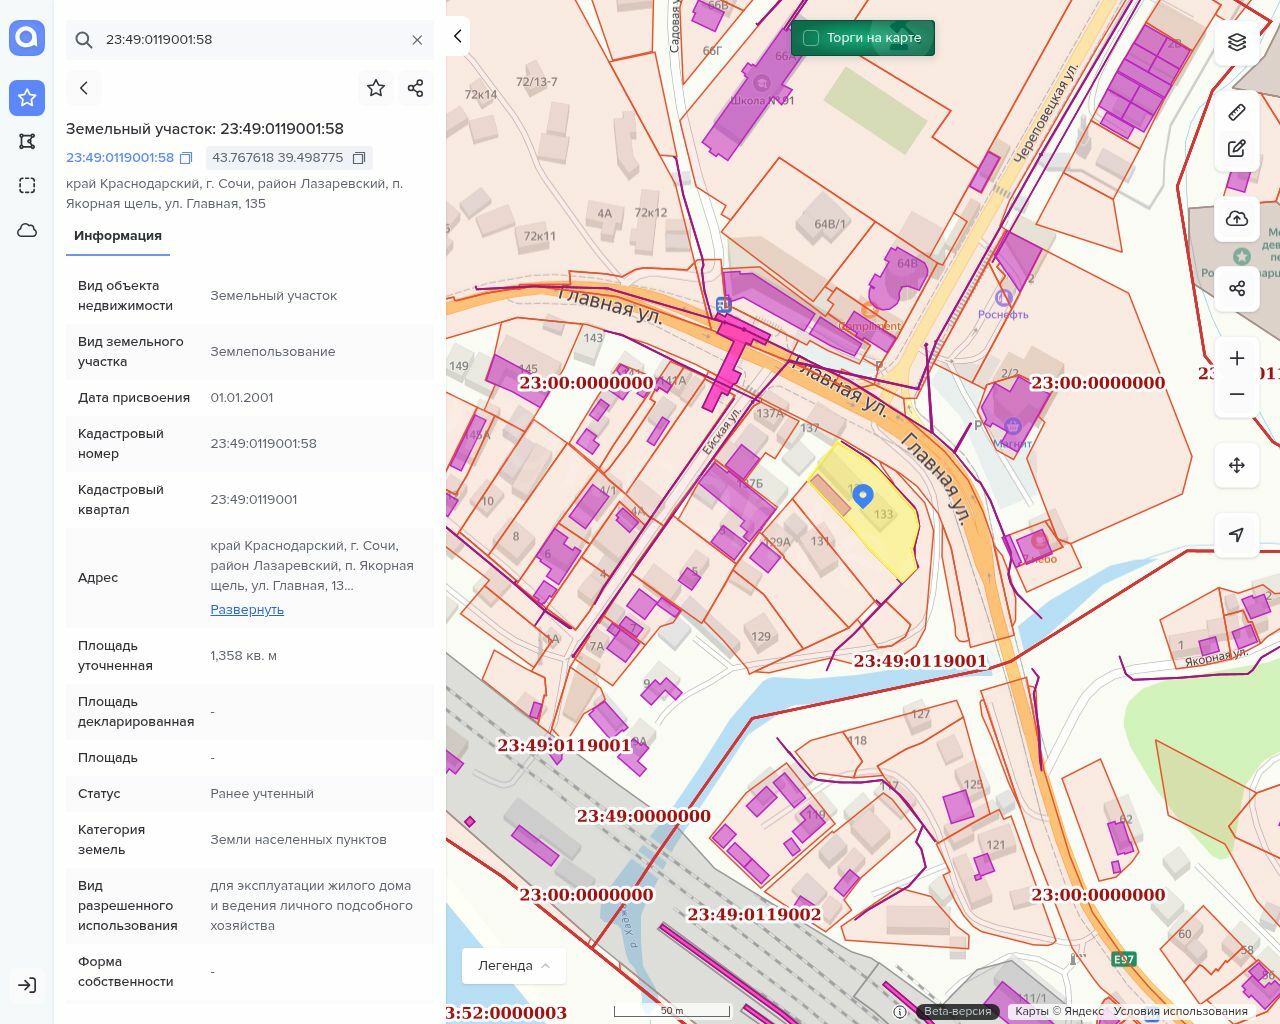Open favorites in the left sidebar
The width and height of the screenshot is (1280, 1024).
(27, 98)
